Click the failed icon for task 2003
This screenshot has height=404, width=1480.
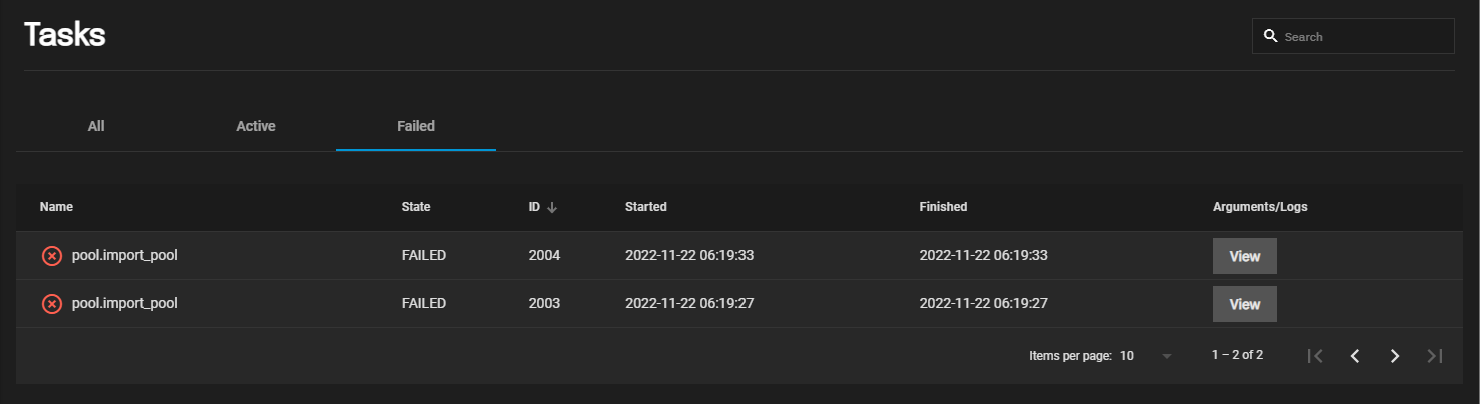pos(51,304)
